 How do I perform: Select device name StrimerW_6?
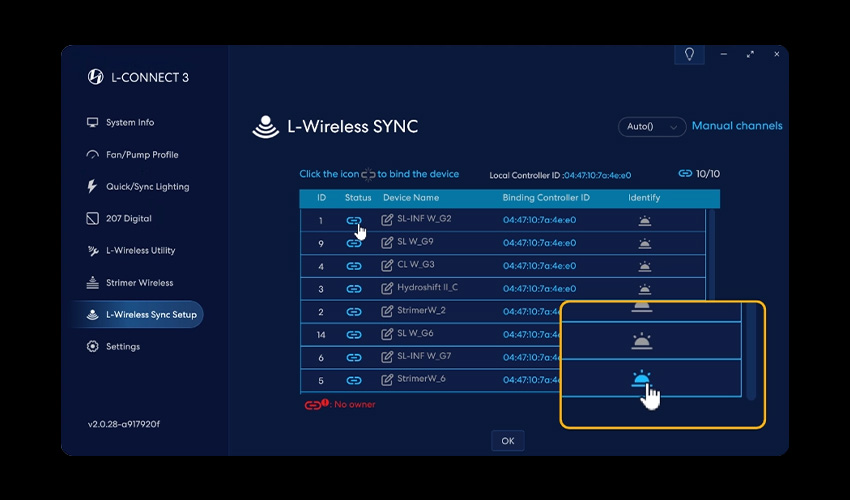point(421,379)
